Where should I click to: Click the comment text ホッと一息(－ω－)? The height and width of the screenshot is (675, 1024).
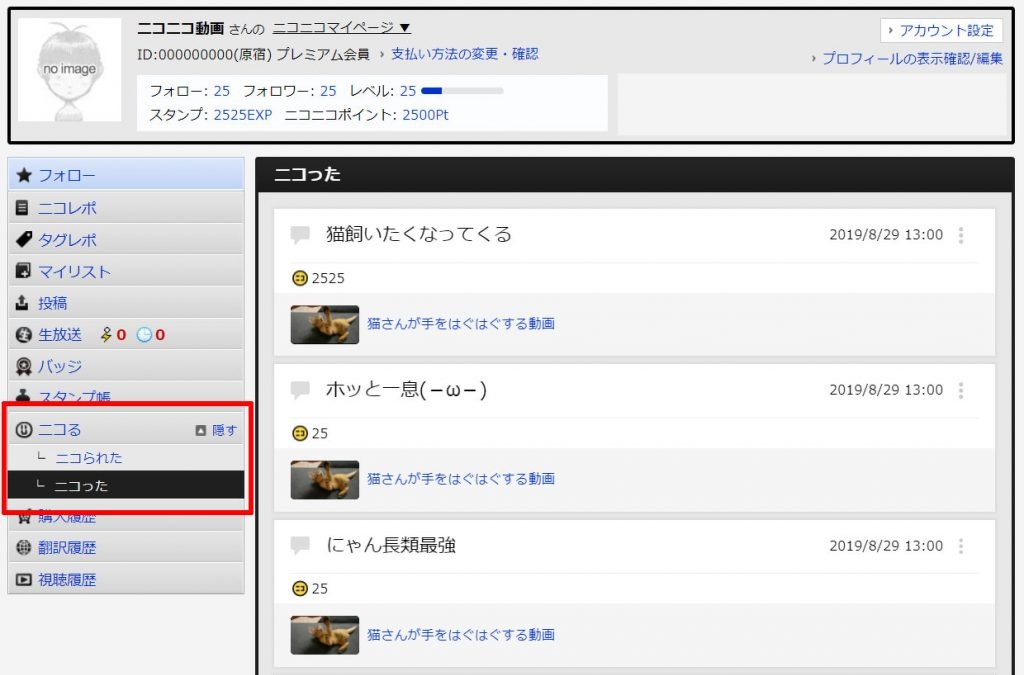coord(406,390)
